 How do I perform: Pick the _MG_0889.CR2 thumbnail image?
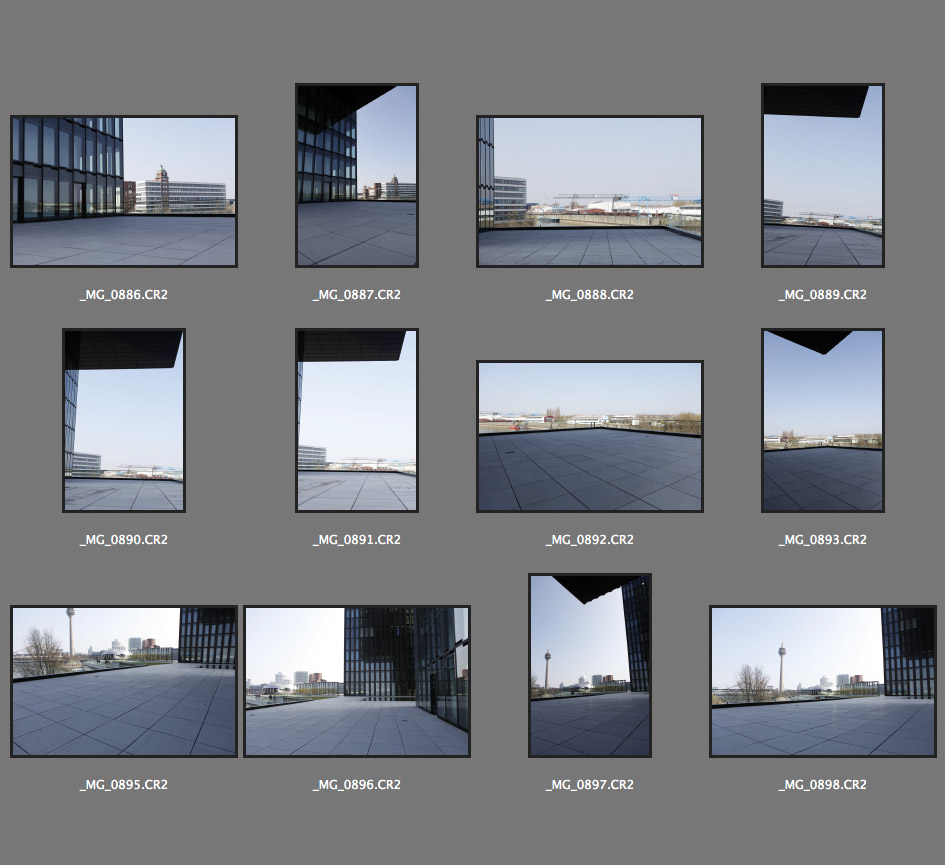click(x=823, y=175)
